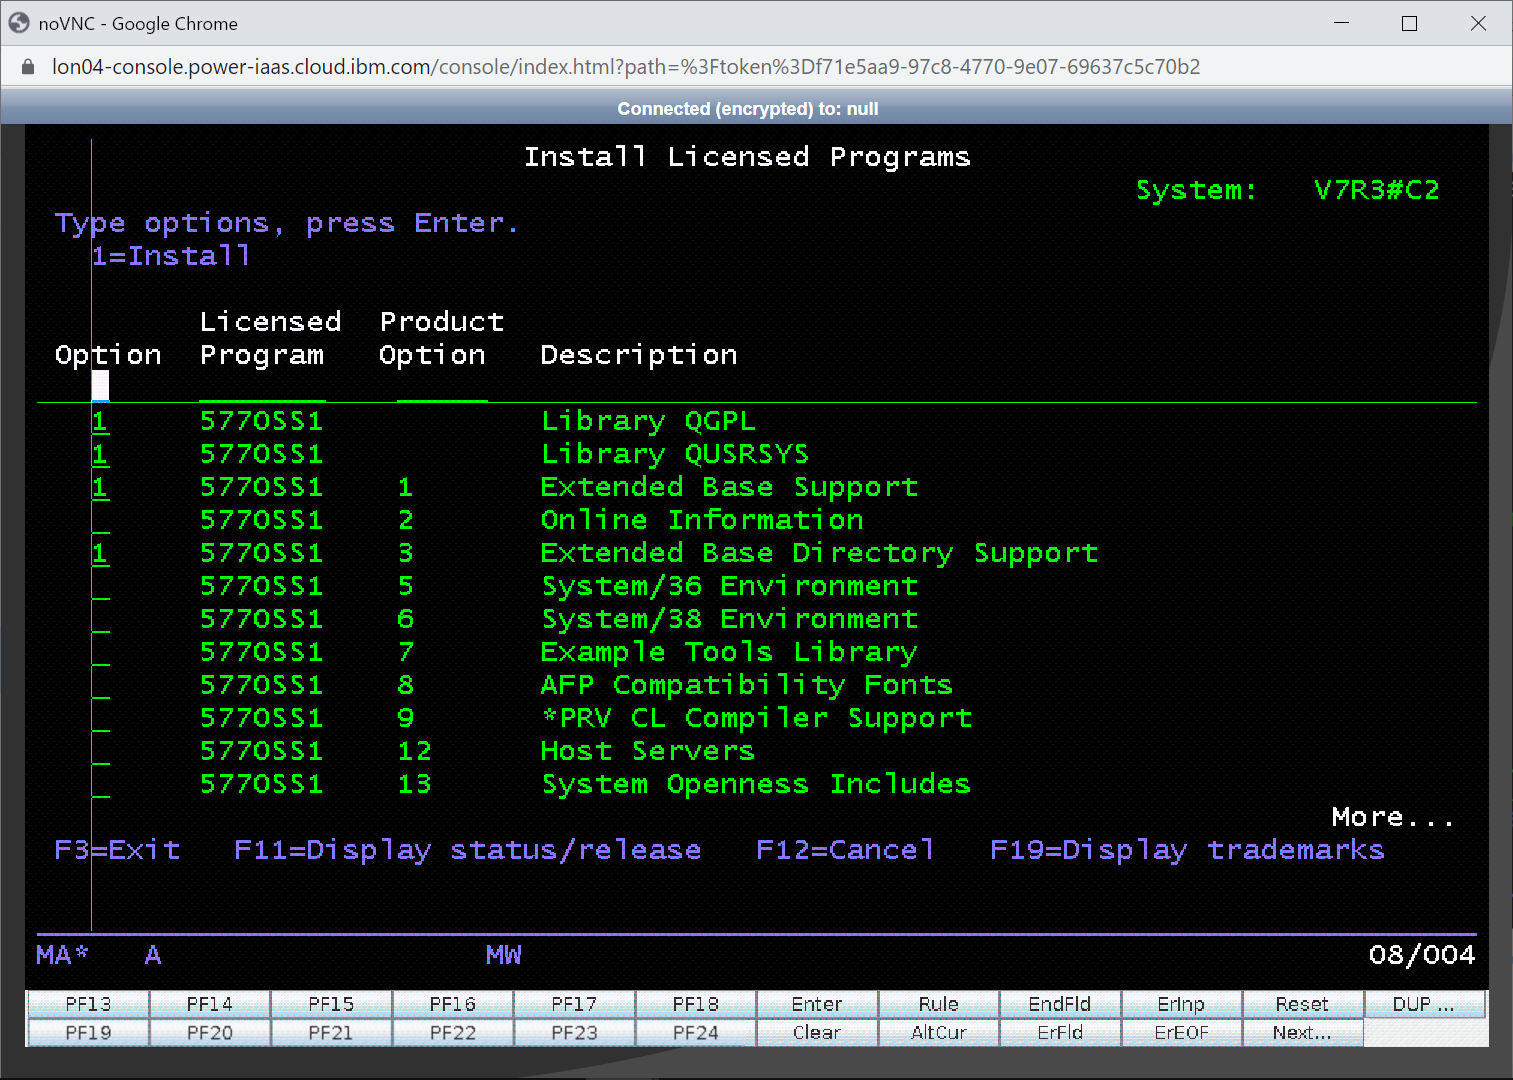Click the PF21 function key button
1513x1080 pixels.
331,1033
